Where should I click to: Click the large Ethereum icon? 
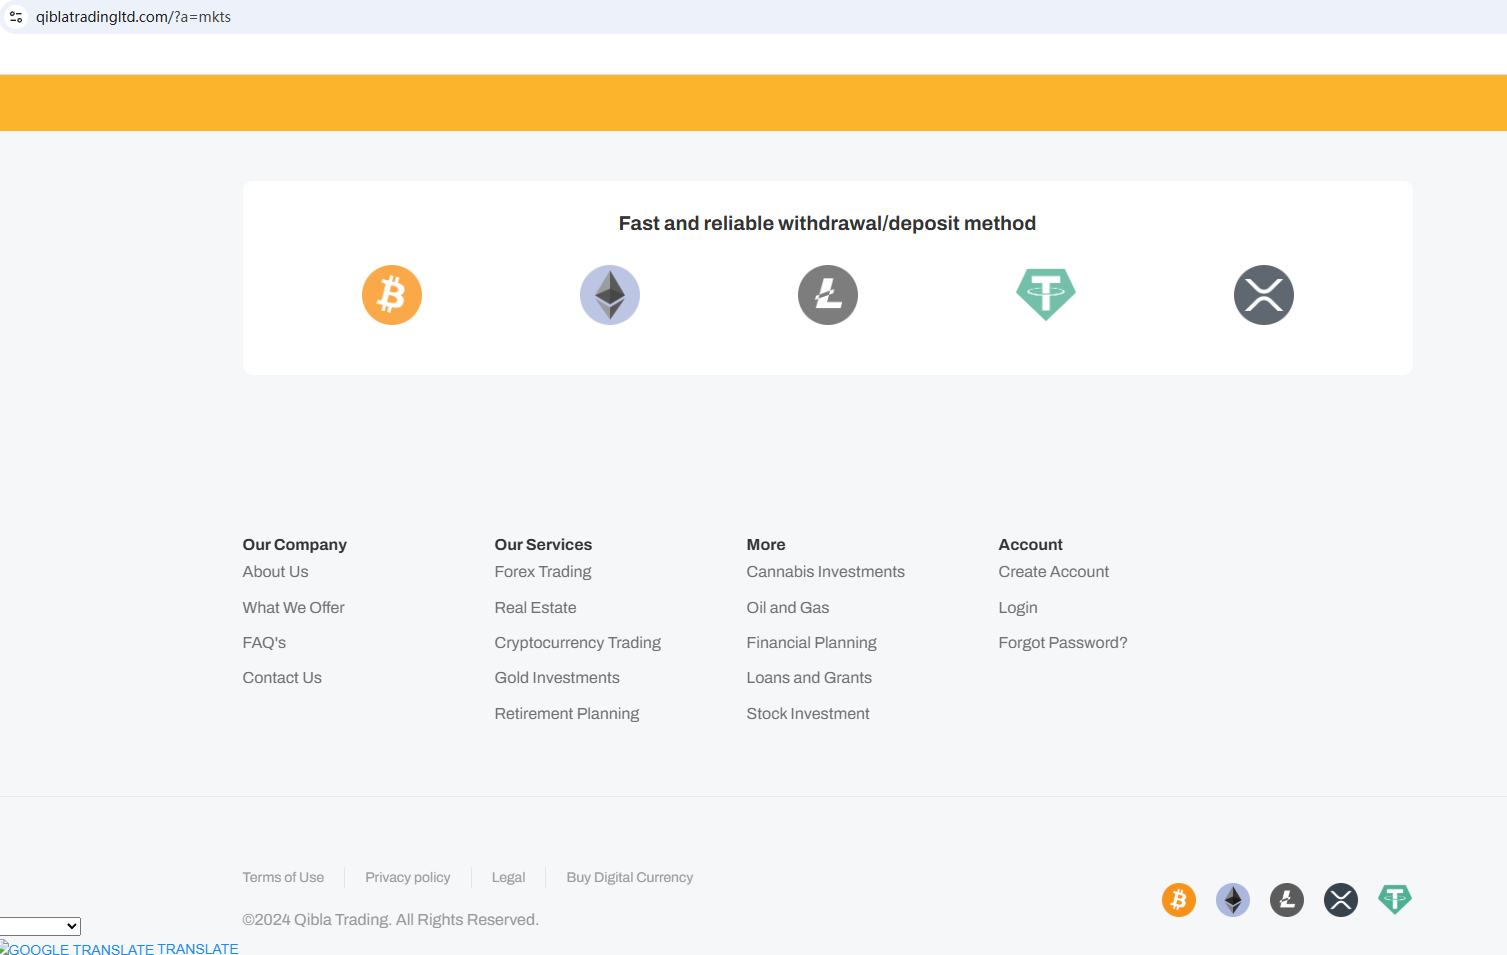(610, 295)
